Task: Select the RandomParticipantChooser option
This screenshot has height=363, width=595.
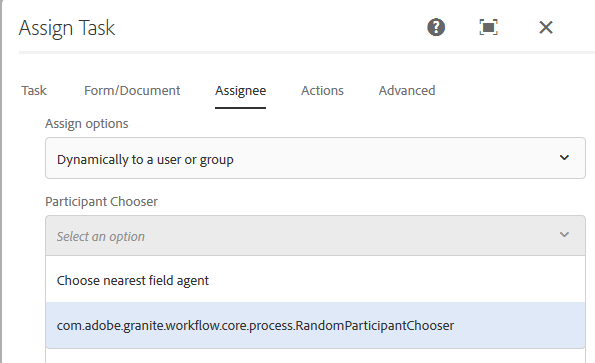Action: (315, 325)
